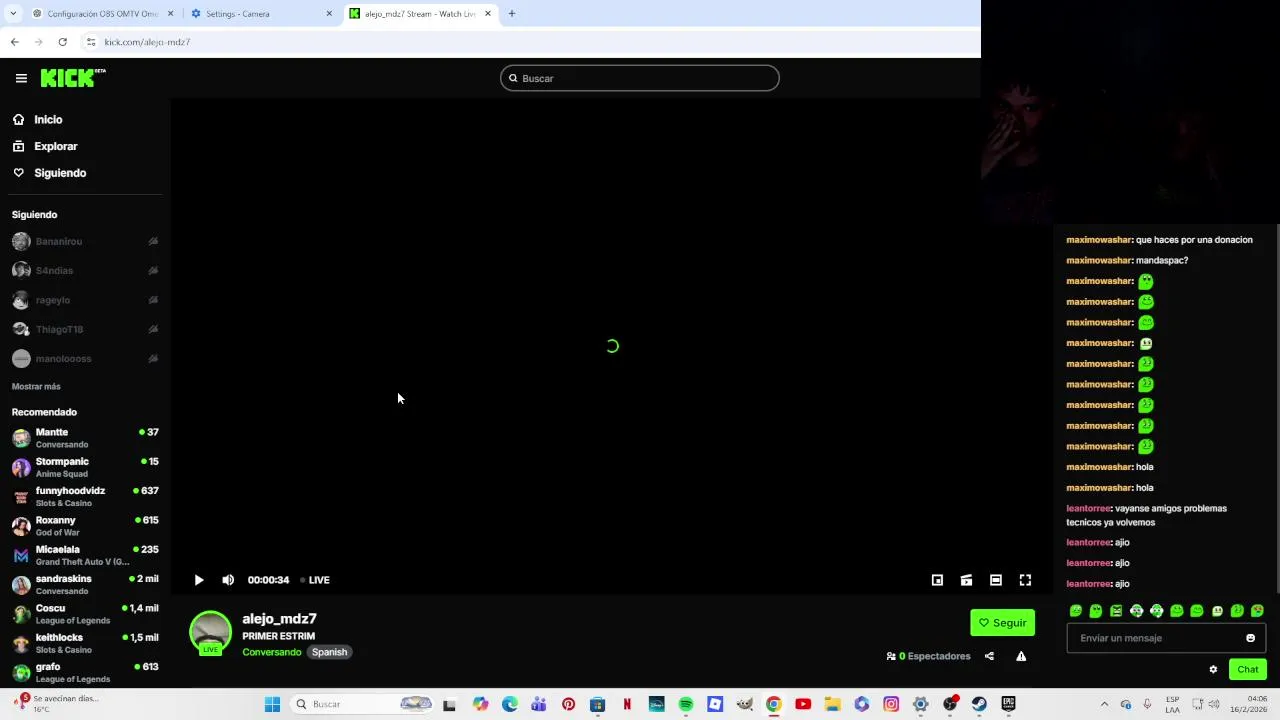Go back in the browser
This screenshot has width=1280, height=720.
coord(14,42)
